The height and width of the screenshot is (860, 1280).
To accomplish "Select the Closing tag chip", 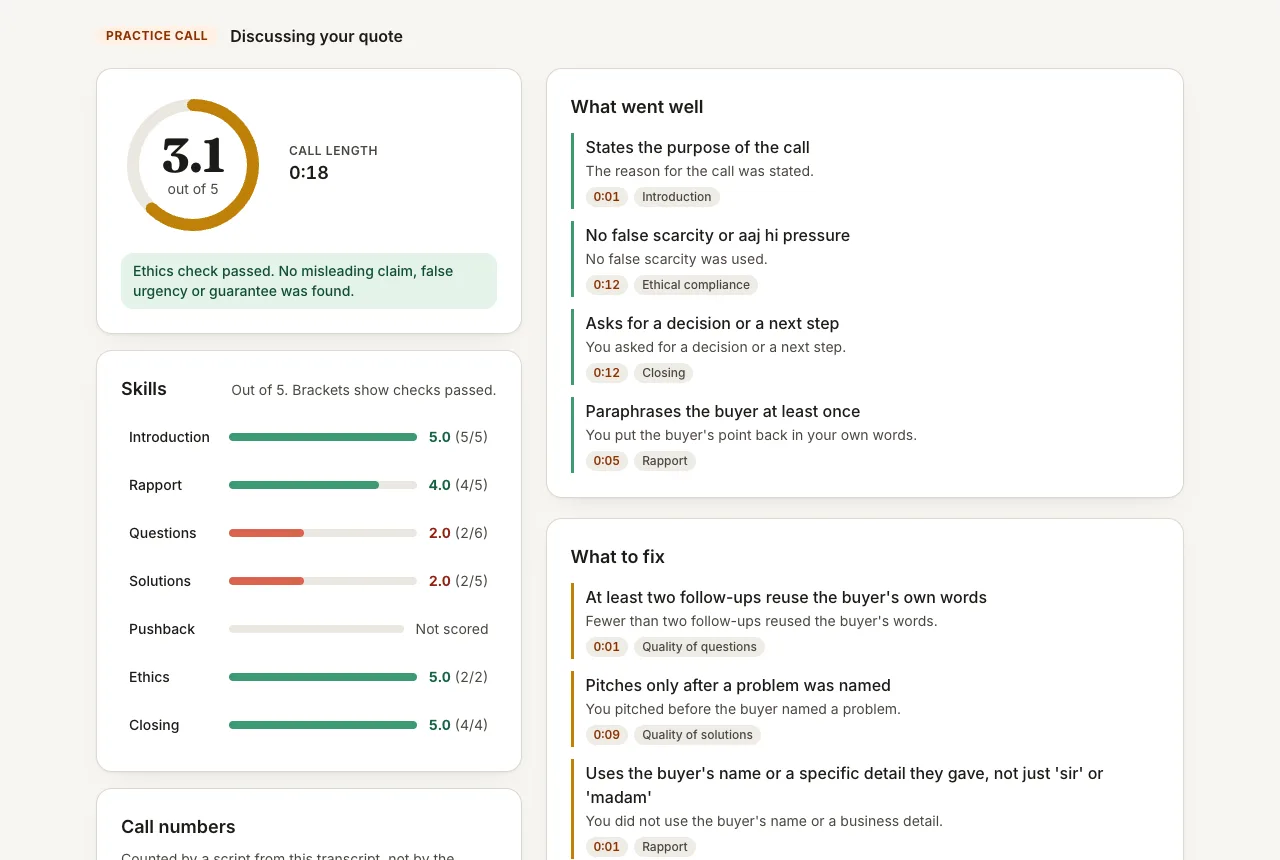I will (x=664, y=373).
